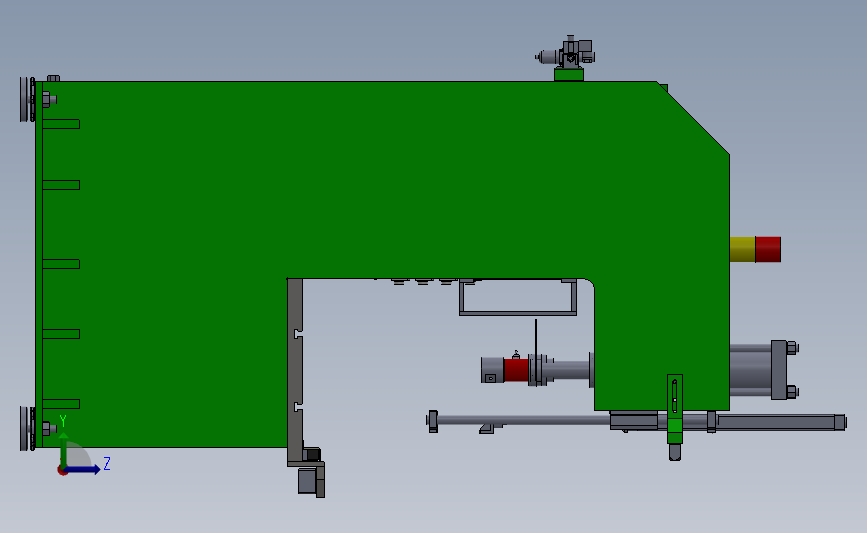Click the blue Z axis arrow of the triad
Screen dimensions: 867x533
point(83,469)
